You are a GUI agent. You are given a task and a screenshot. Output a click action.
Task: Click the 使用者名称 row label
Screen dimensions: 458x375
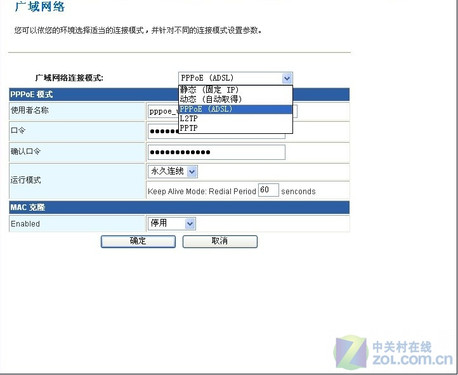[29, 110]
